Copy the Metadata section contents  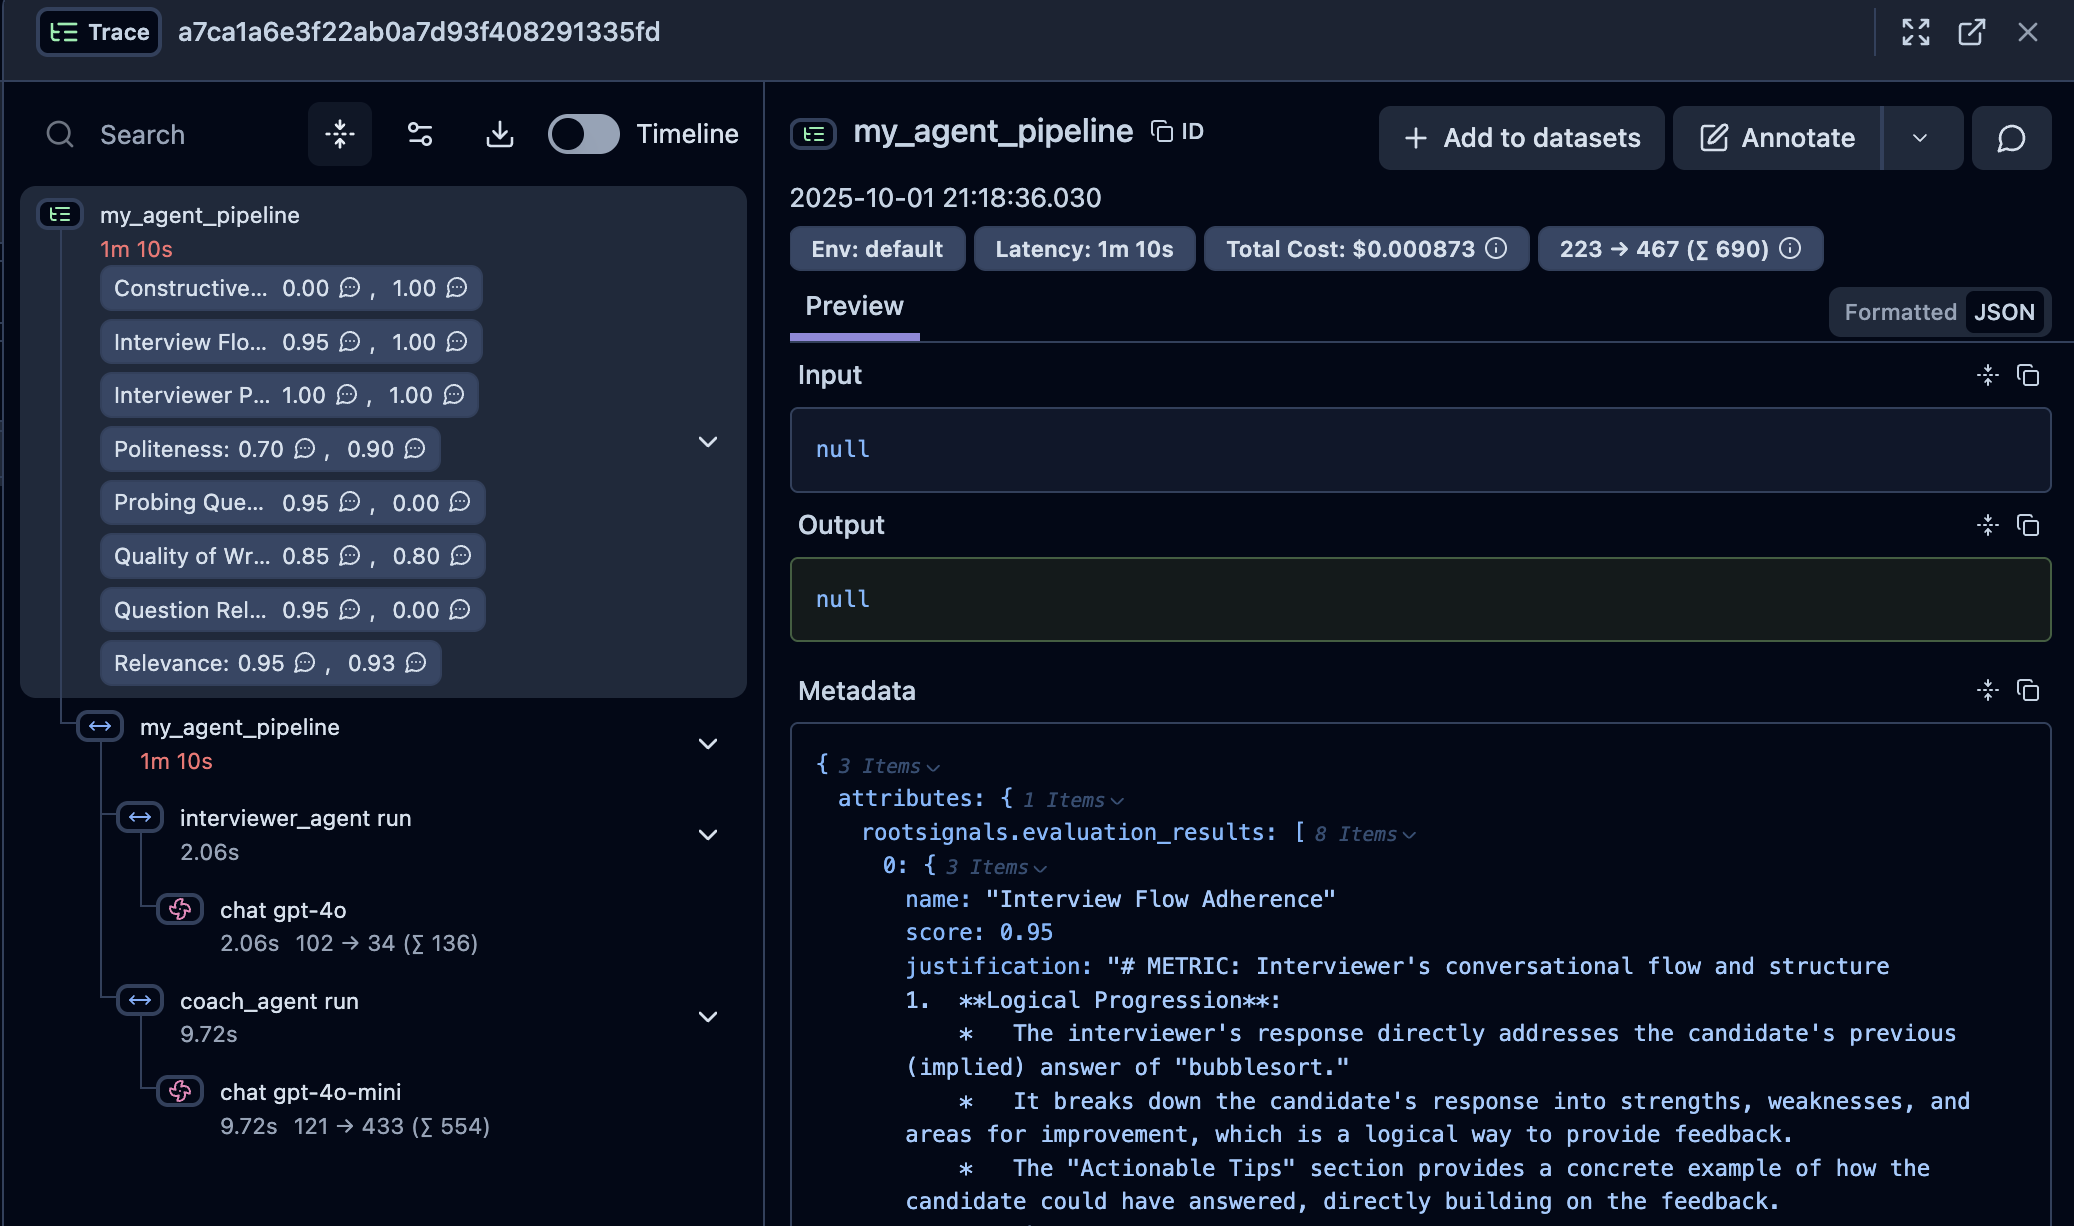[x=2028, y=690]
